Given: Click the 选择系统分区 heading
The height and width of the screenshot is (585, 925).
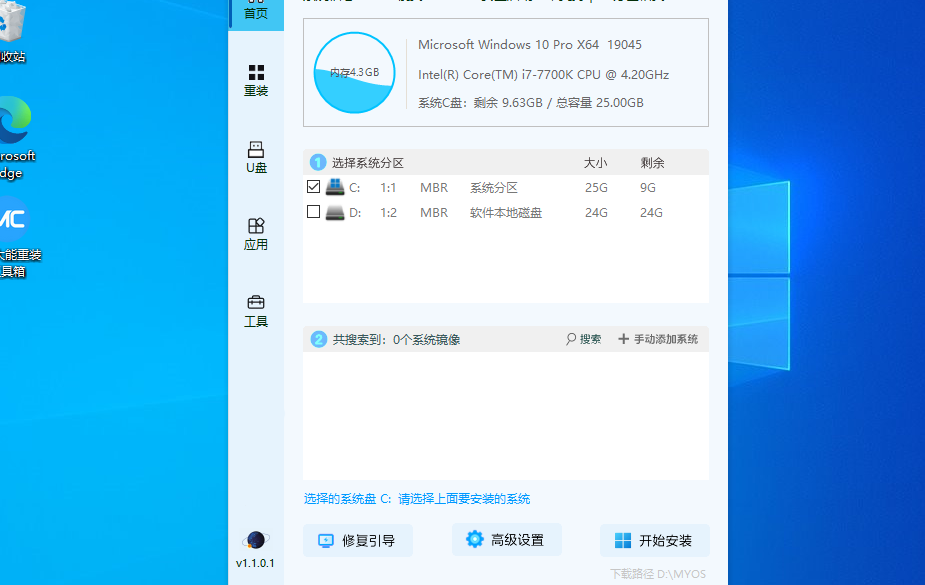Looking at the screenshot, I should [368, 163].
